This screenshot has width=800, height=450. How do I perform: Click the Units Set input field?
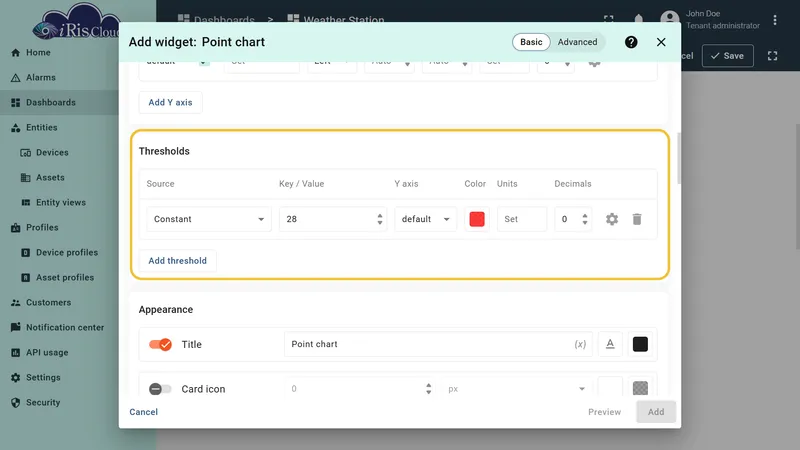pos(522,219)
